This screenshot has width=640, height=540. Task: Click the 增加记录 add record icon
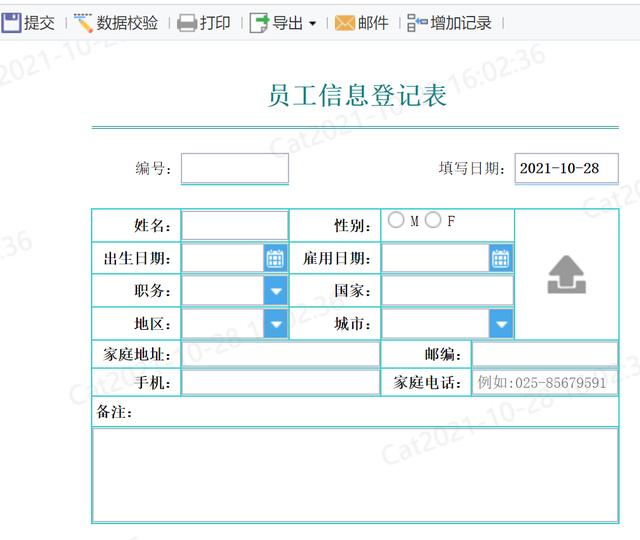coord(417,23)
